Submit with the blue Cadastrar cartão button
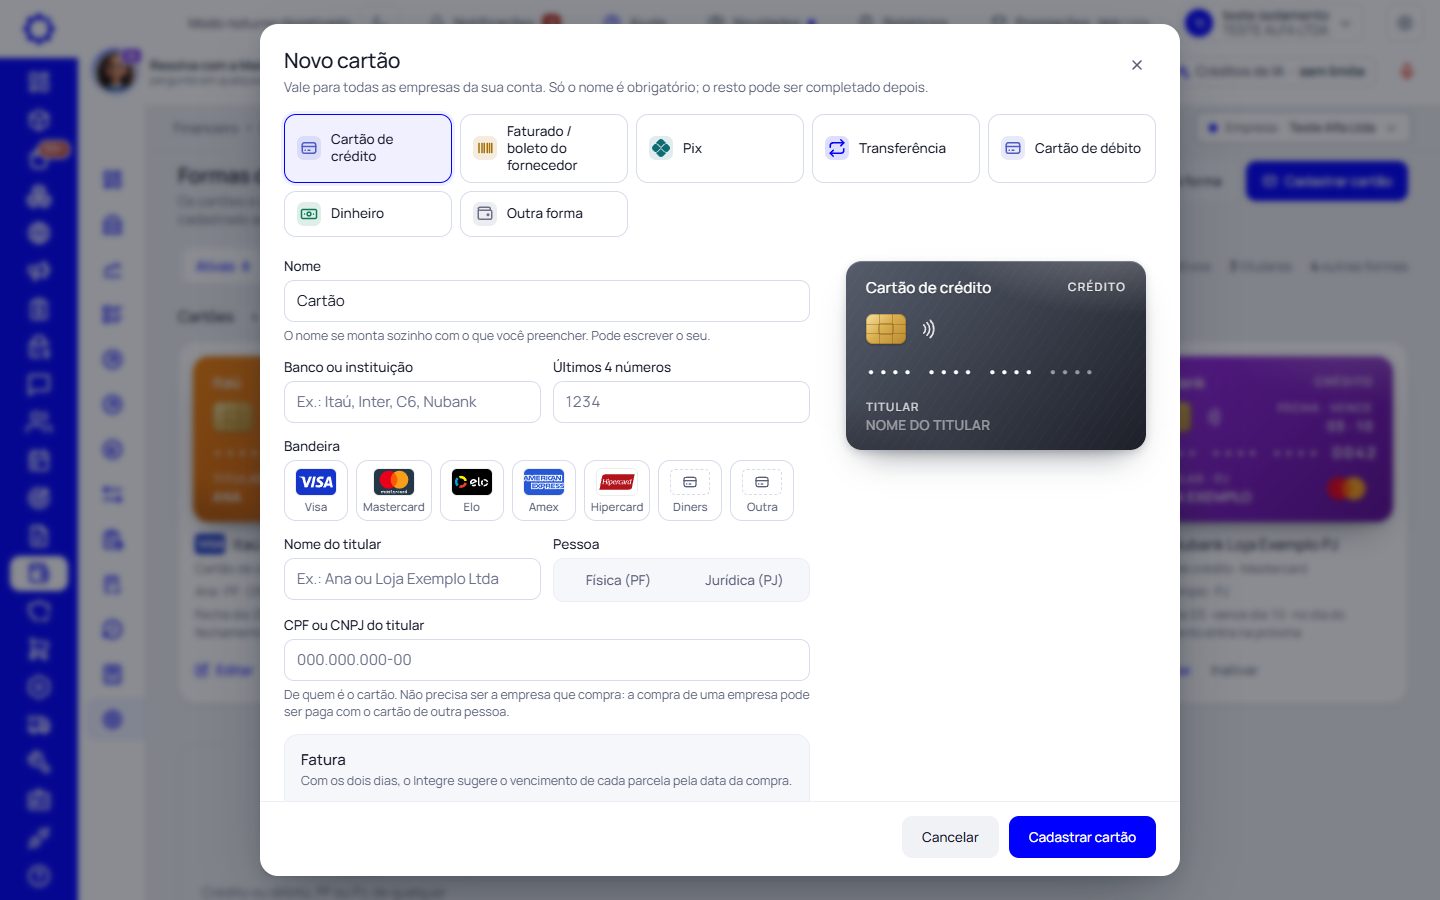Viewport: 1440px width, 900px height. [1082, 837]
